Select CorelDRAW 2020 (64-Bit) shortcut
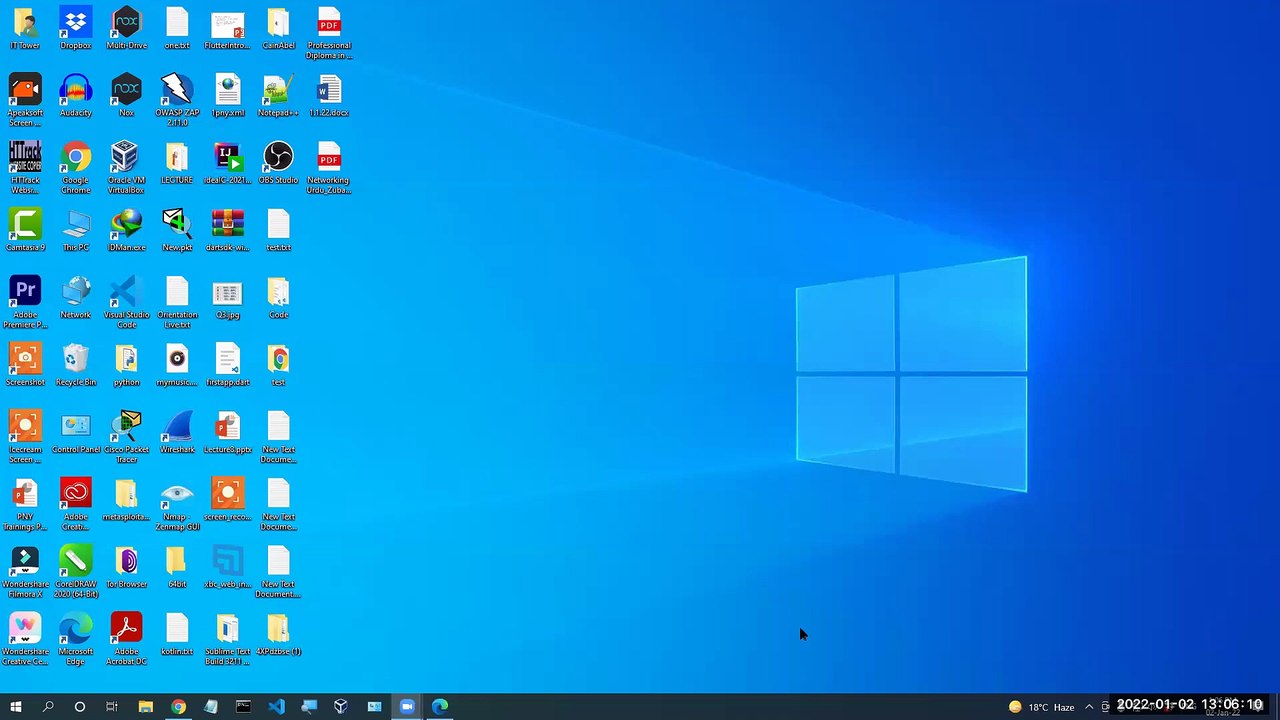The height and width of the screenshot is (720, 1280). [x=76, y=572]
